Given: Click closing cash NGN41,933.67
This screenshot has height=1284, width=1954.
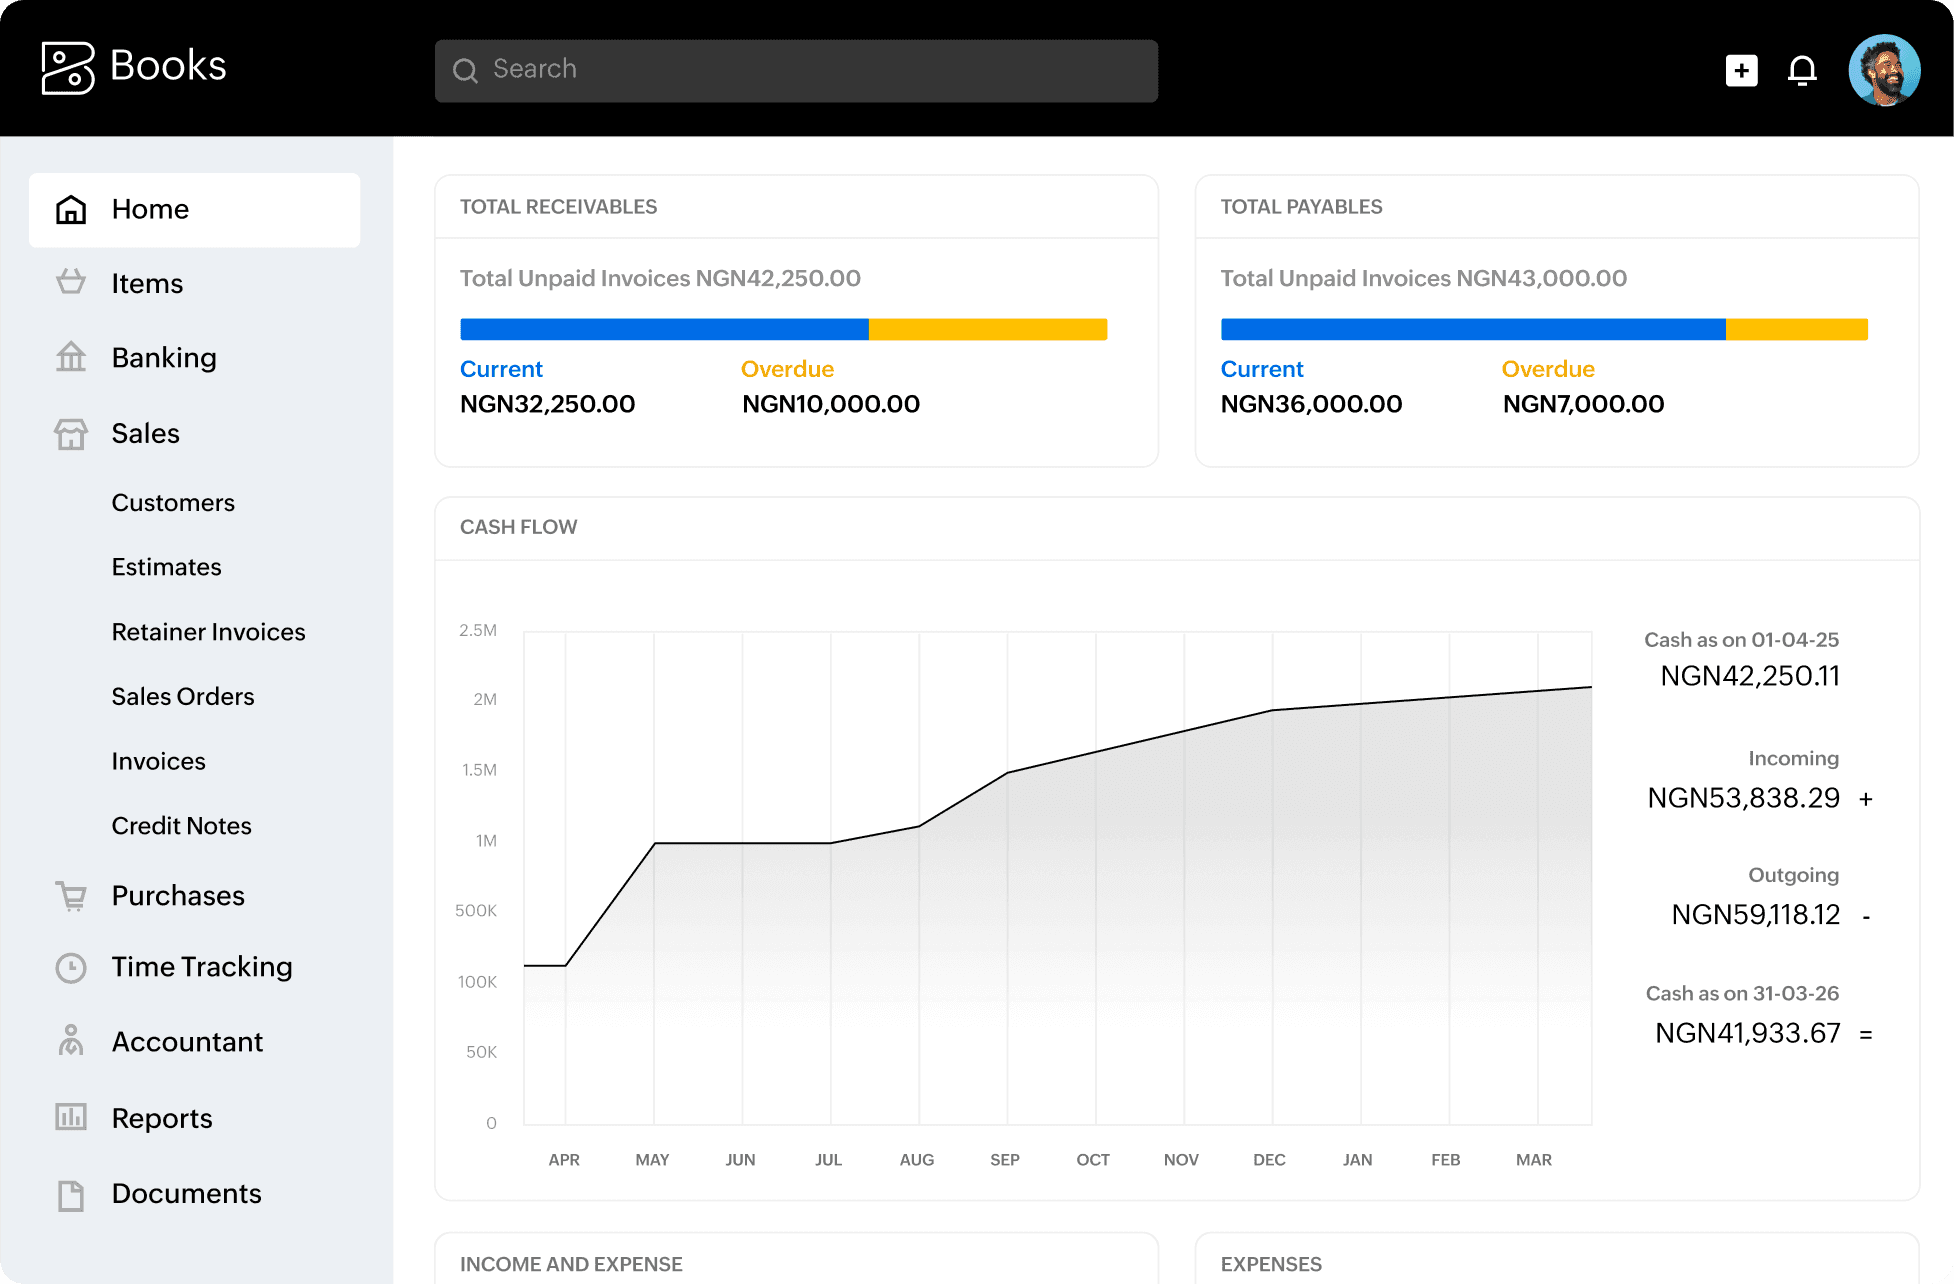Looking at the screenshot, I should click(x=1747, y=1033).
